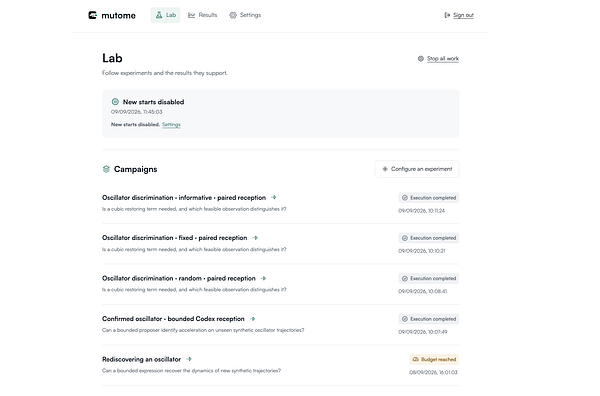Click description under Confirmed oscillator campaign

tap(203, 330)
